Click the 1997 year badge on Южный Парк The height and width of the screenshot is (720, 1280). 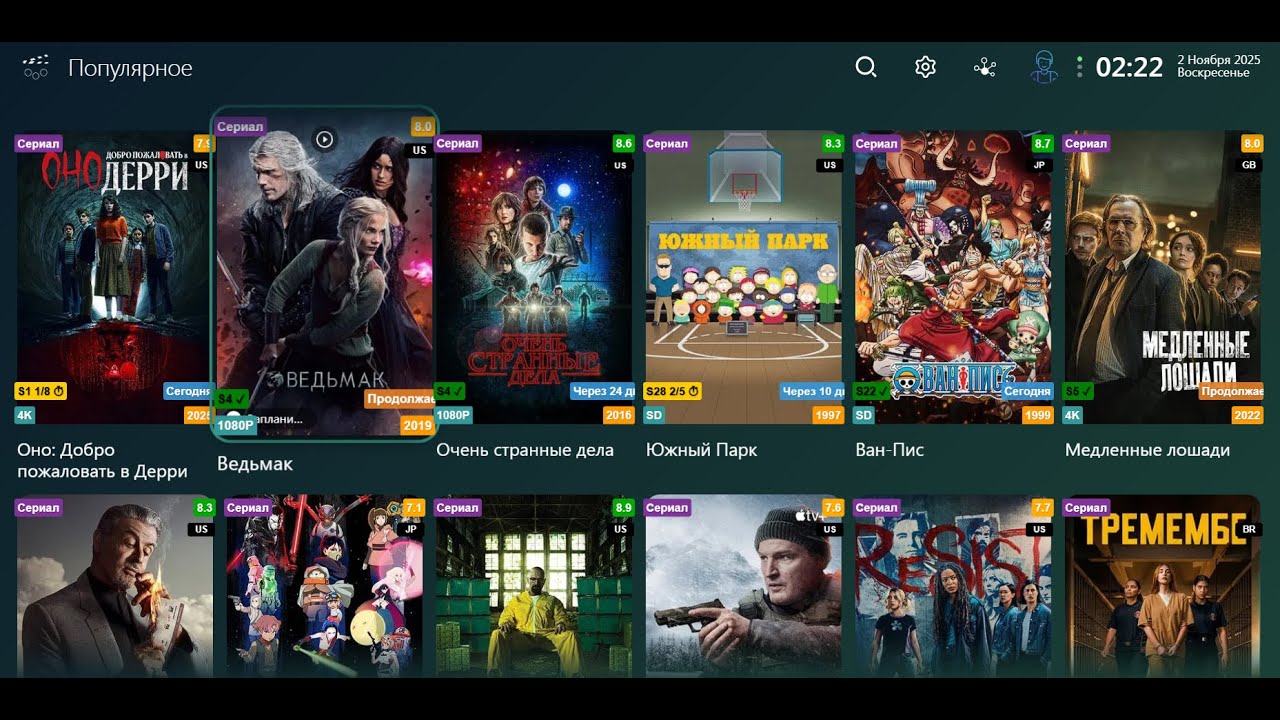tap(828, 415)
